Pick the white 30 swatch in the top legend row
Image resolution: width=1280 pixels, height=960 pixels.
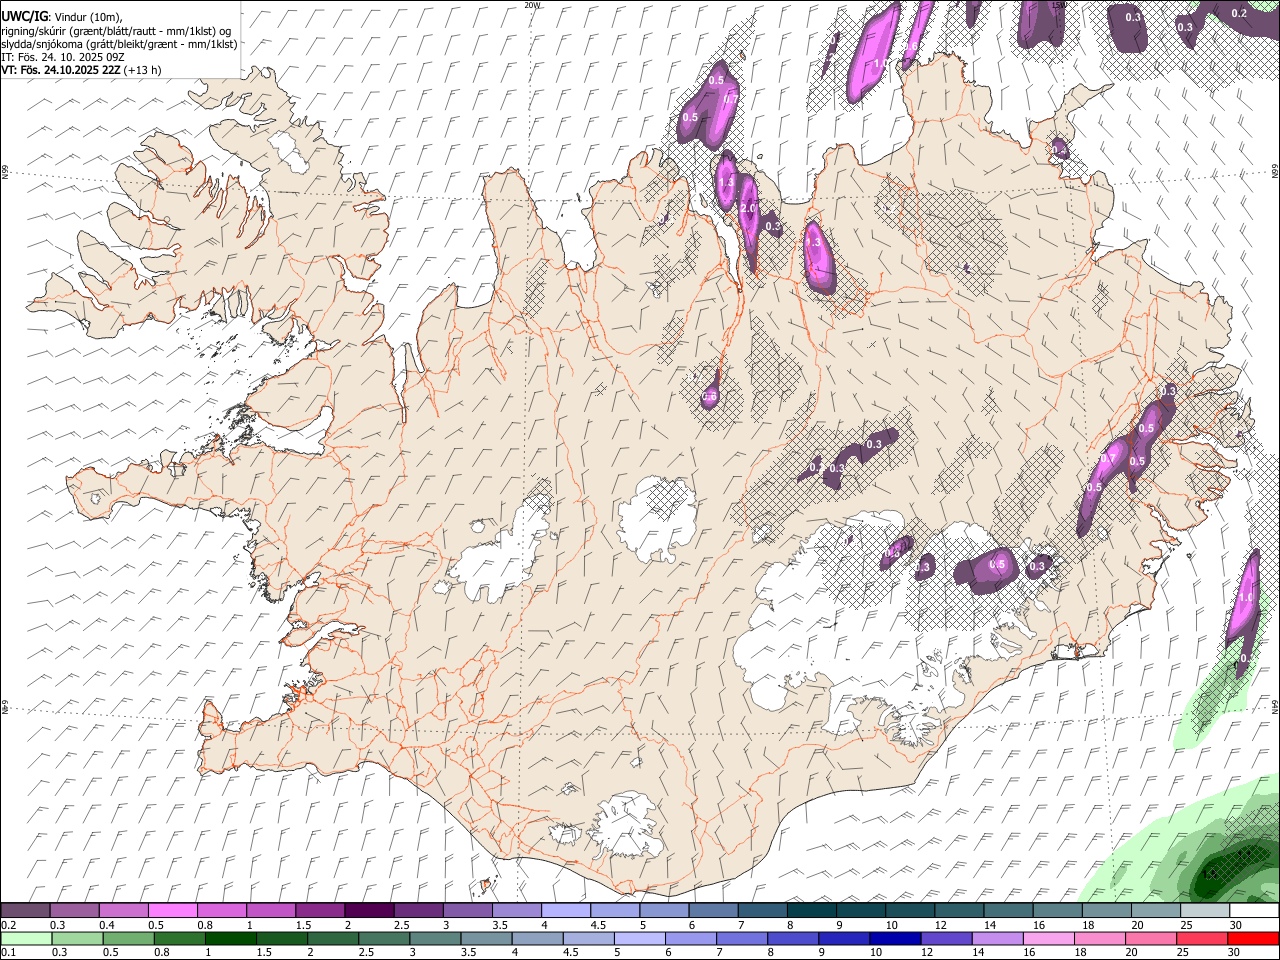click(x=1255, y=911)
